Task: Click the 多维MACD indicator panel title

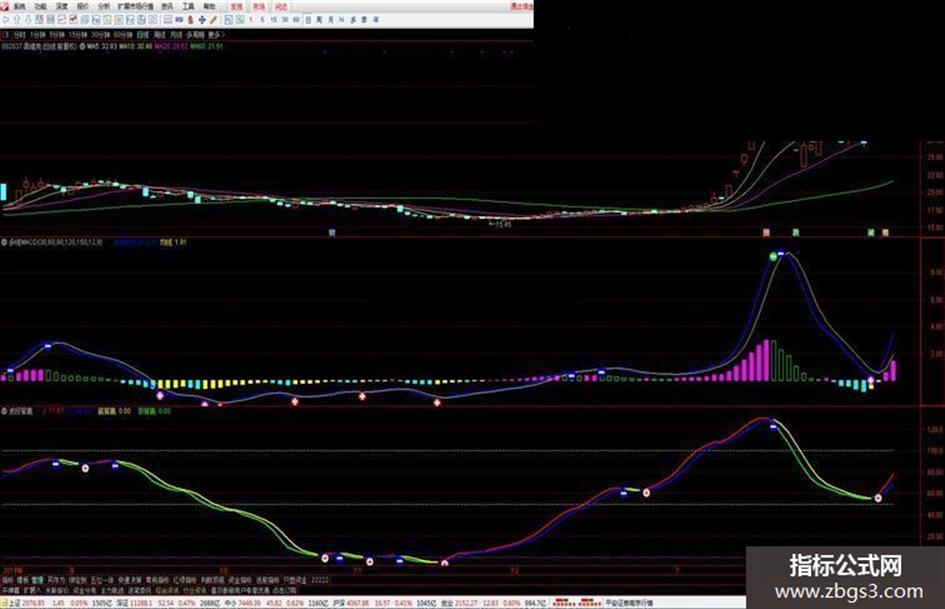Action: click(x=55, y=242)
